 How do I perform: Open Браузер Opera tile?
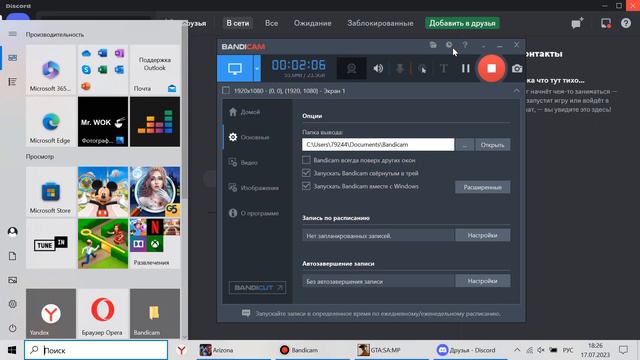pos(103,313)
